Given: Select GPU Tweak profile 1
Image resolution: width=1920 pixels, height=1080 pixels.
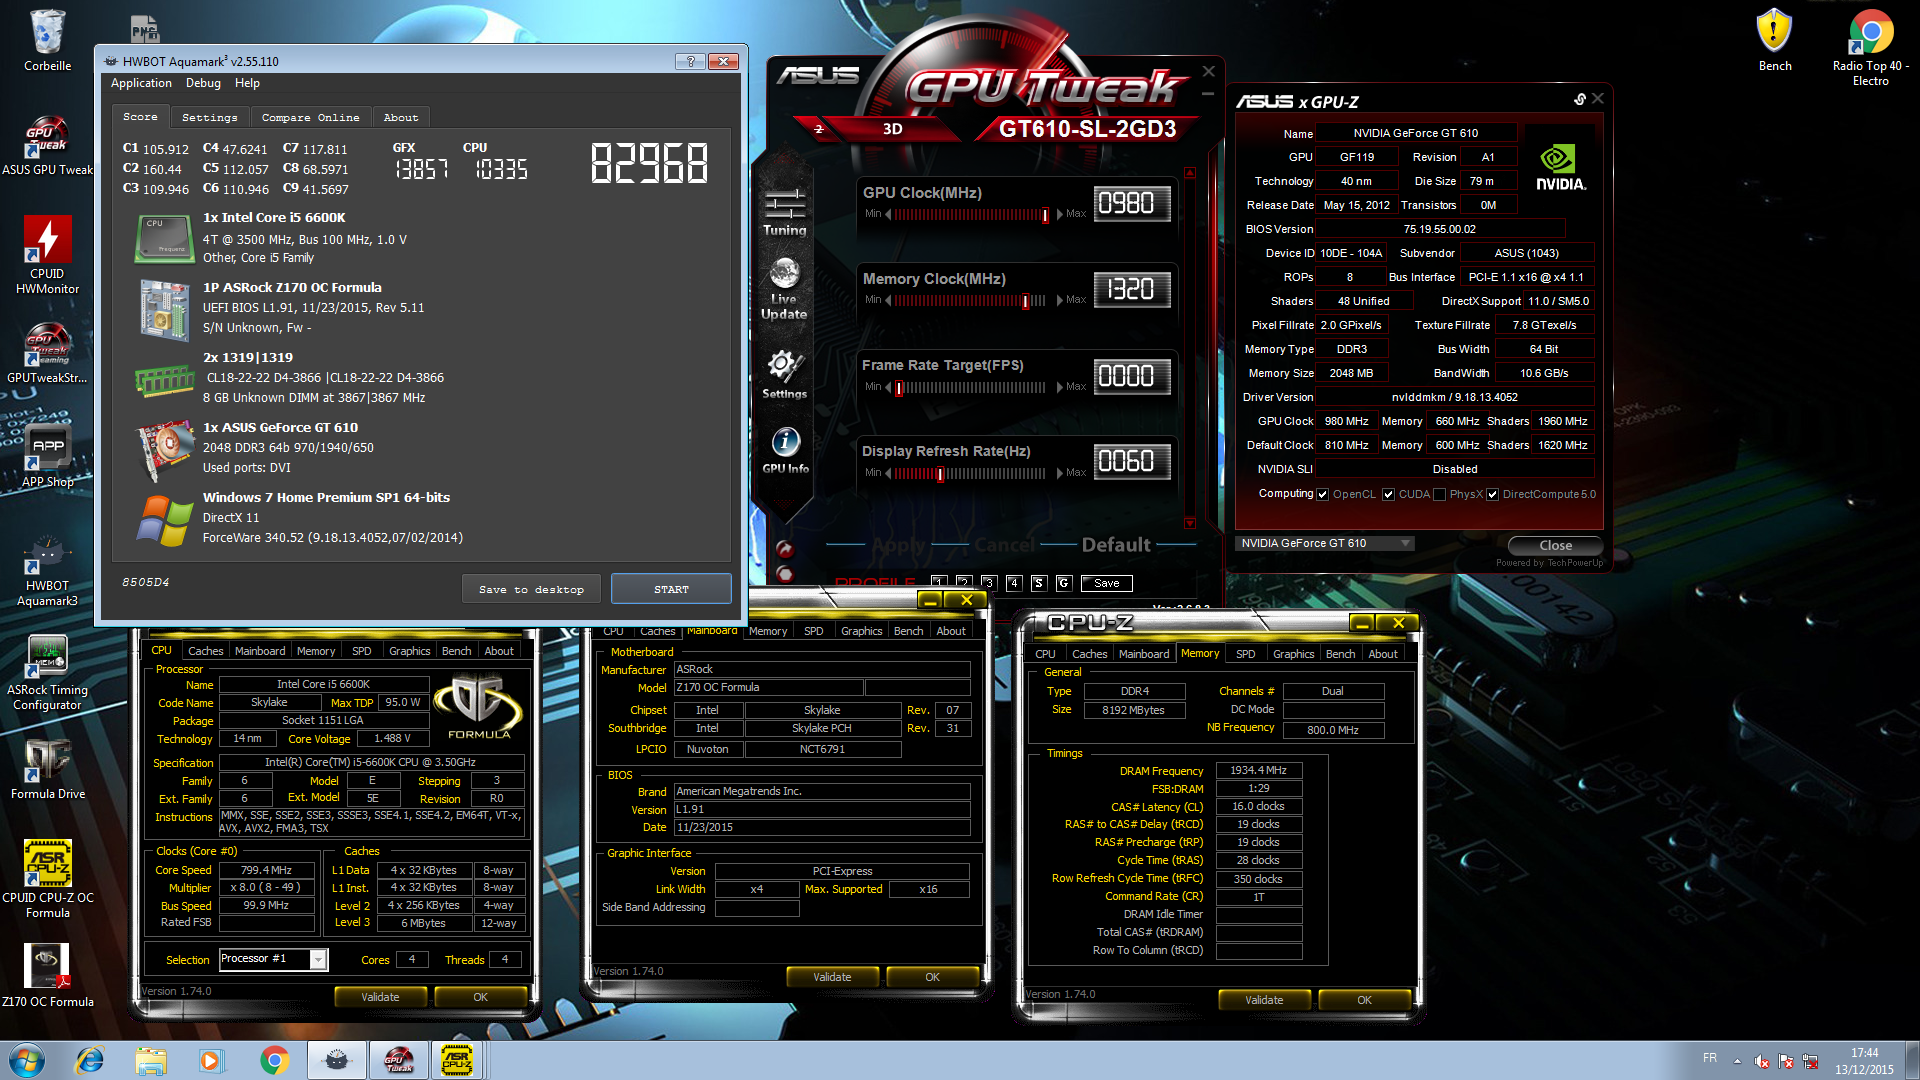Looking at the screenshot, I should coord(938,582).
